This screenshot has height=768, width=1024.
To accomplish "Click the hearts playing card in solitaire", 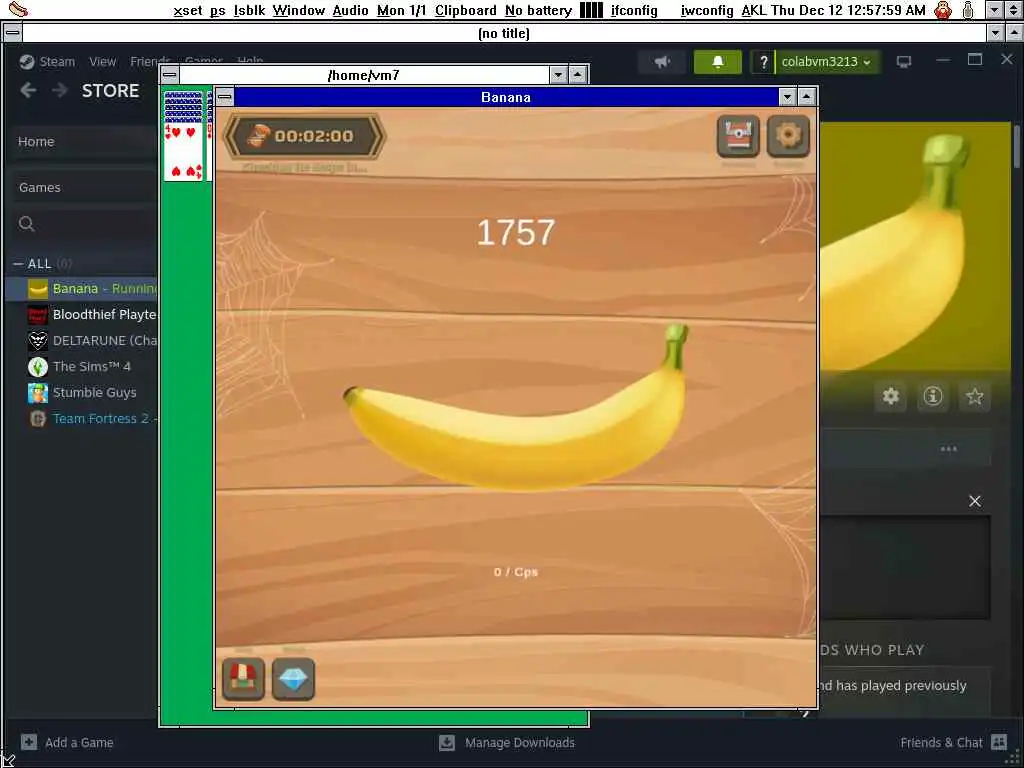I will pos(184,152).
